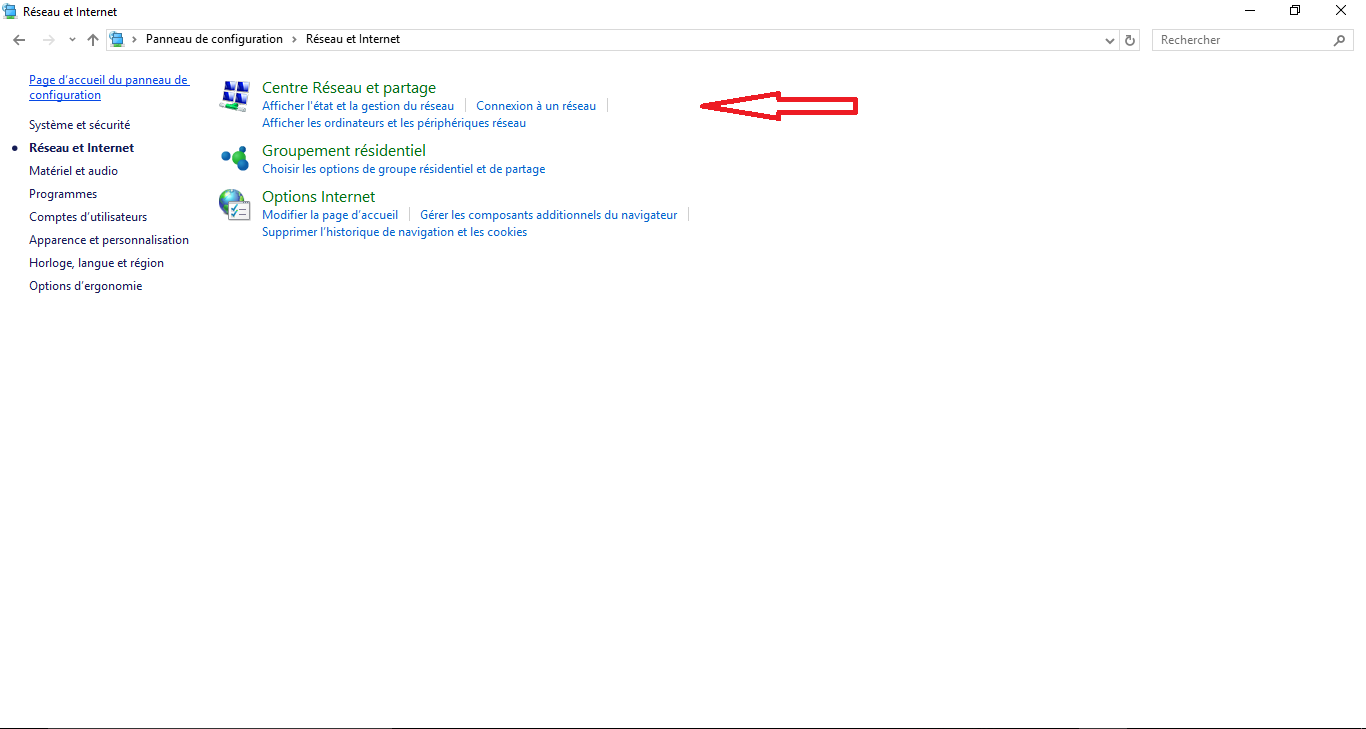Screen dimensions: 1366x729
Task: Select Matériel et audio in sidebar
Action: (x=74, y=171)
